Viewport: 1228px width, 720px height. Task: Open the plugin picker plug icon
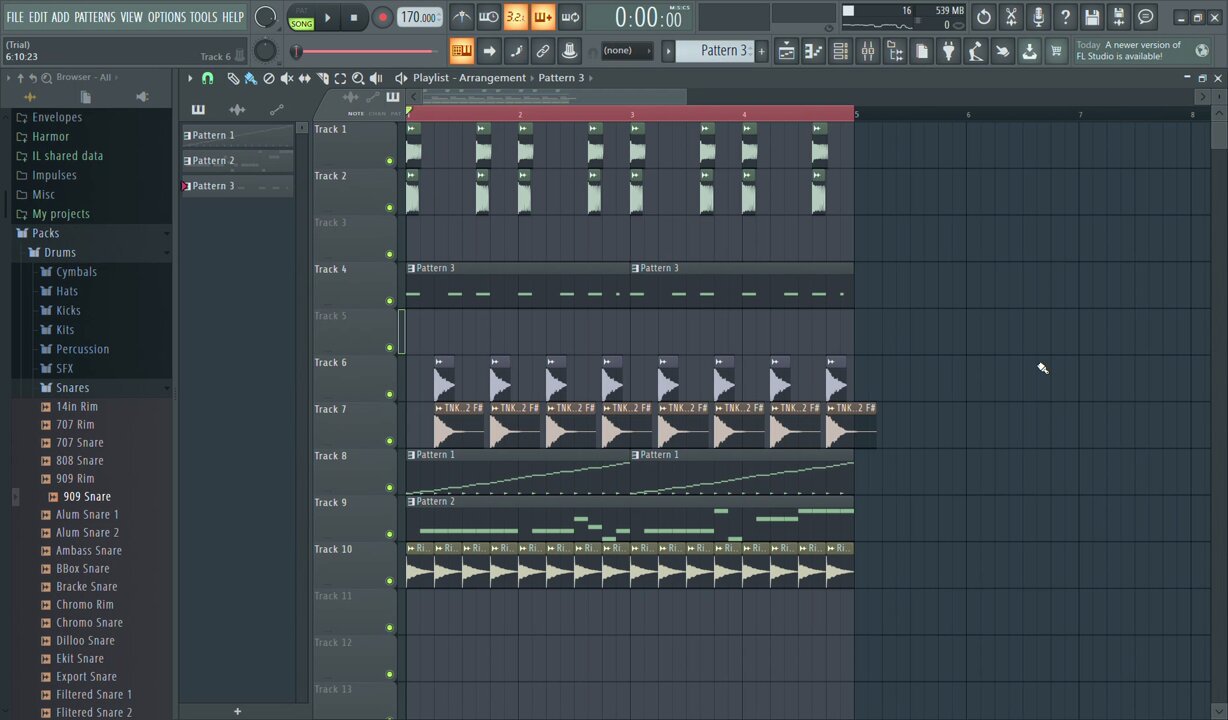[949, 50]
